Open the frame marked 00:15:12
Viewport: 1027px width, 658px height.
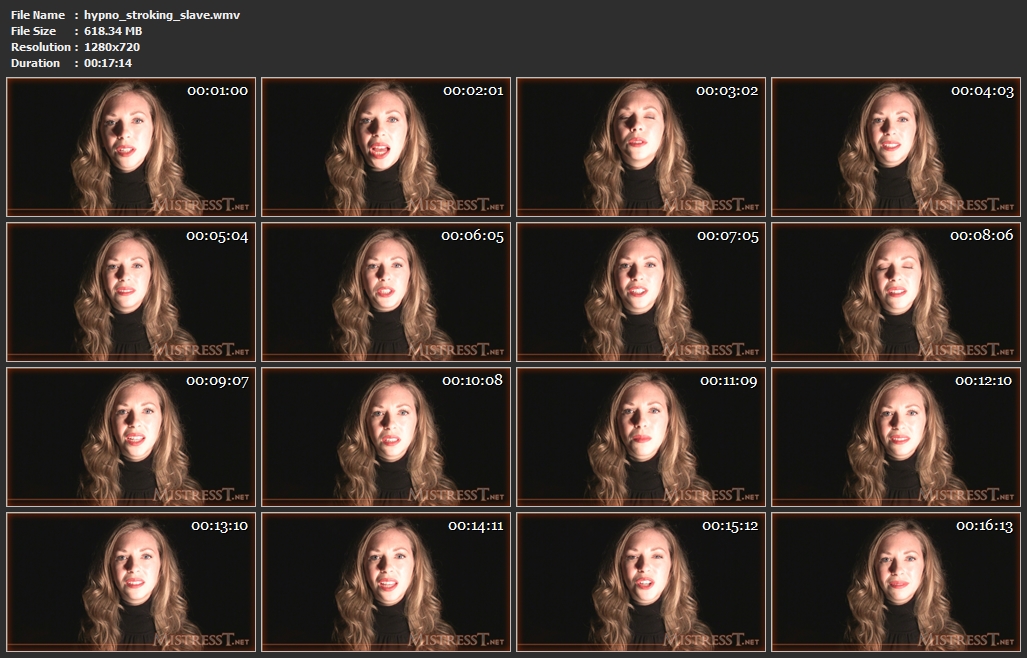coord(641,581)
